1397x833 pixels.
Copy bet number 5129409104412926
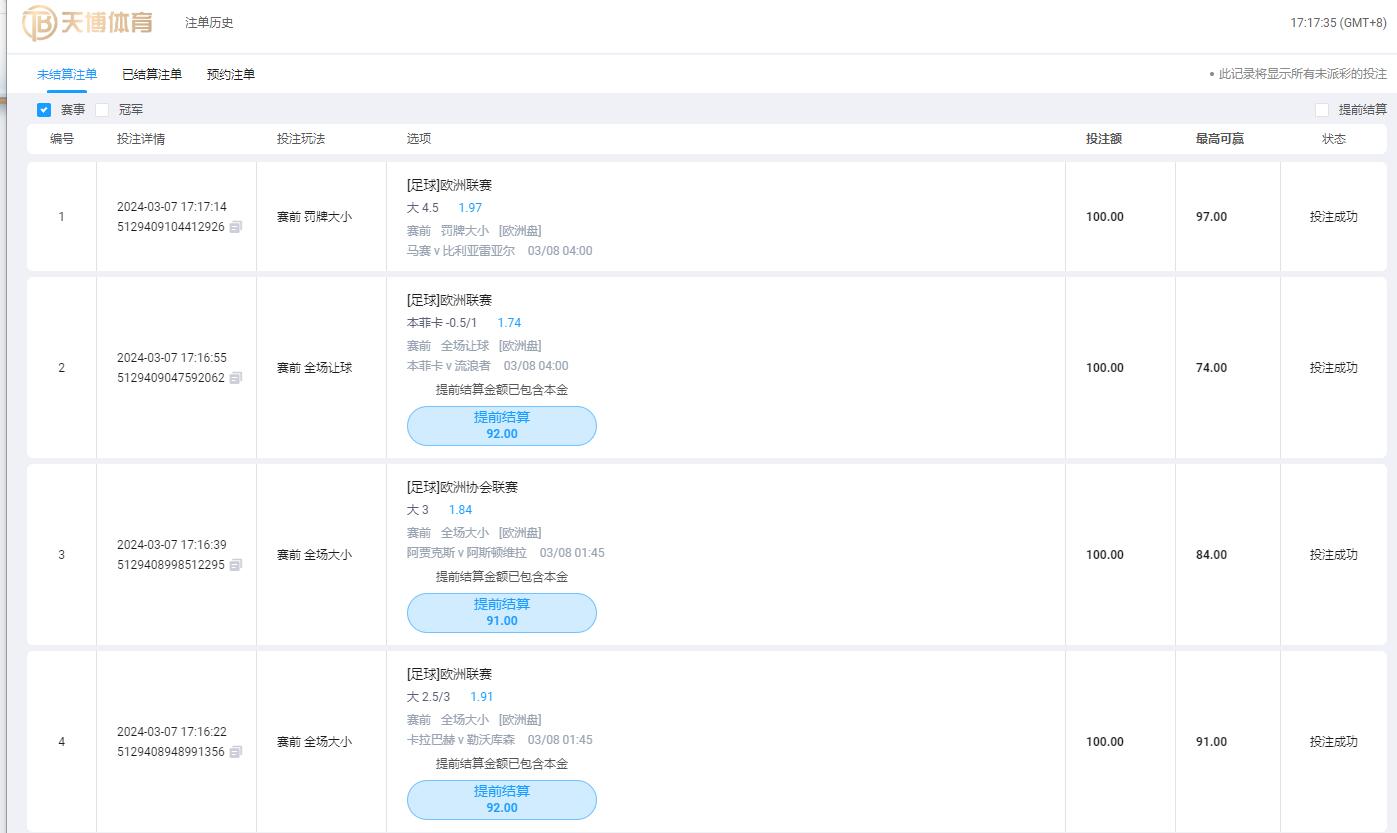point(236,227)
